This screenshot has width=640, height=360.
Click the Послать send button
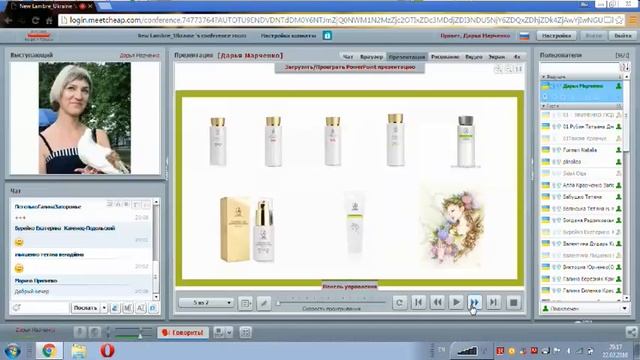point(85,308)
